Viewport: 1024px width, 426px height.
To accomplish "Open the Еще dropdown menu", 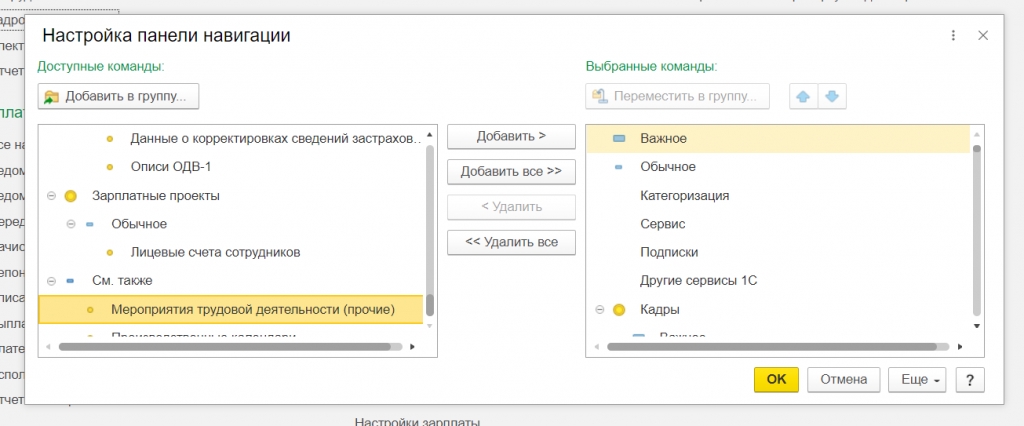I will [916, 380].
